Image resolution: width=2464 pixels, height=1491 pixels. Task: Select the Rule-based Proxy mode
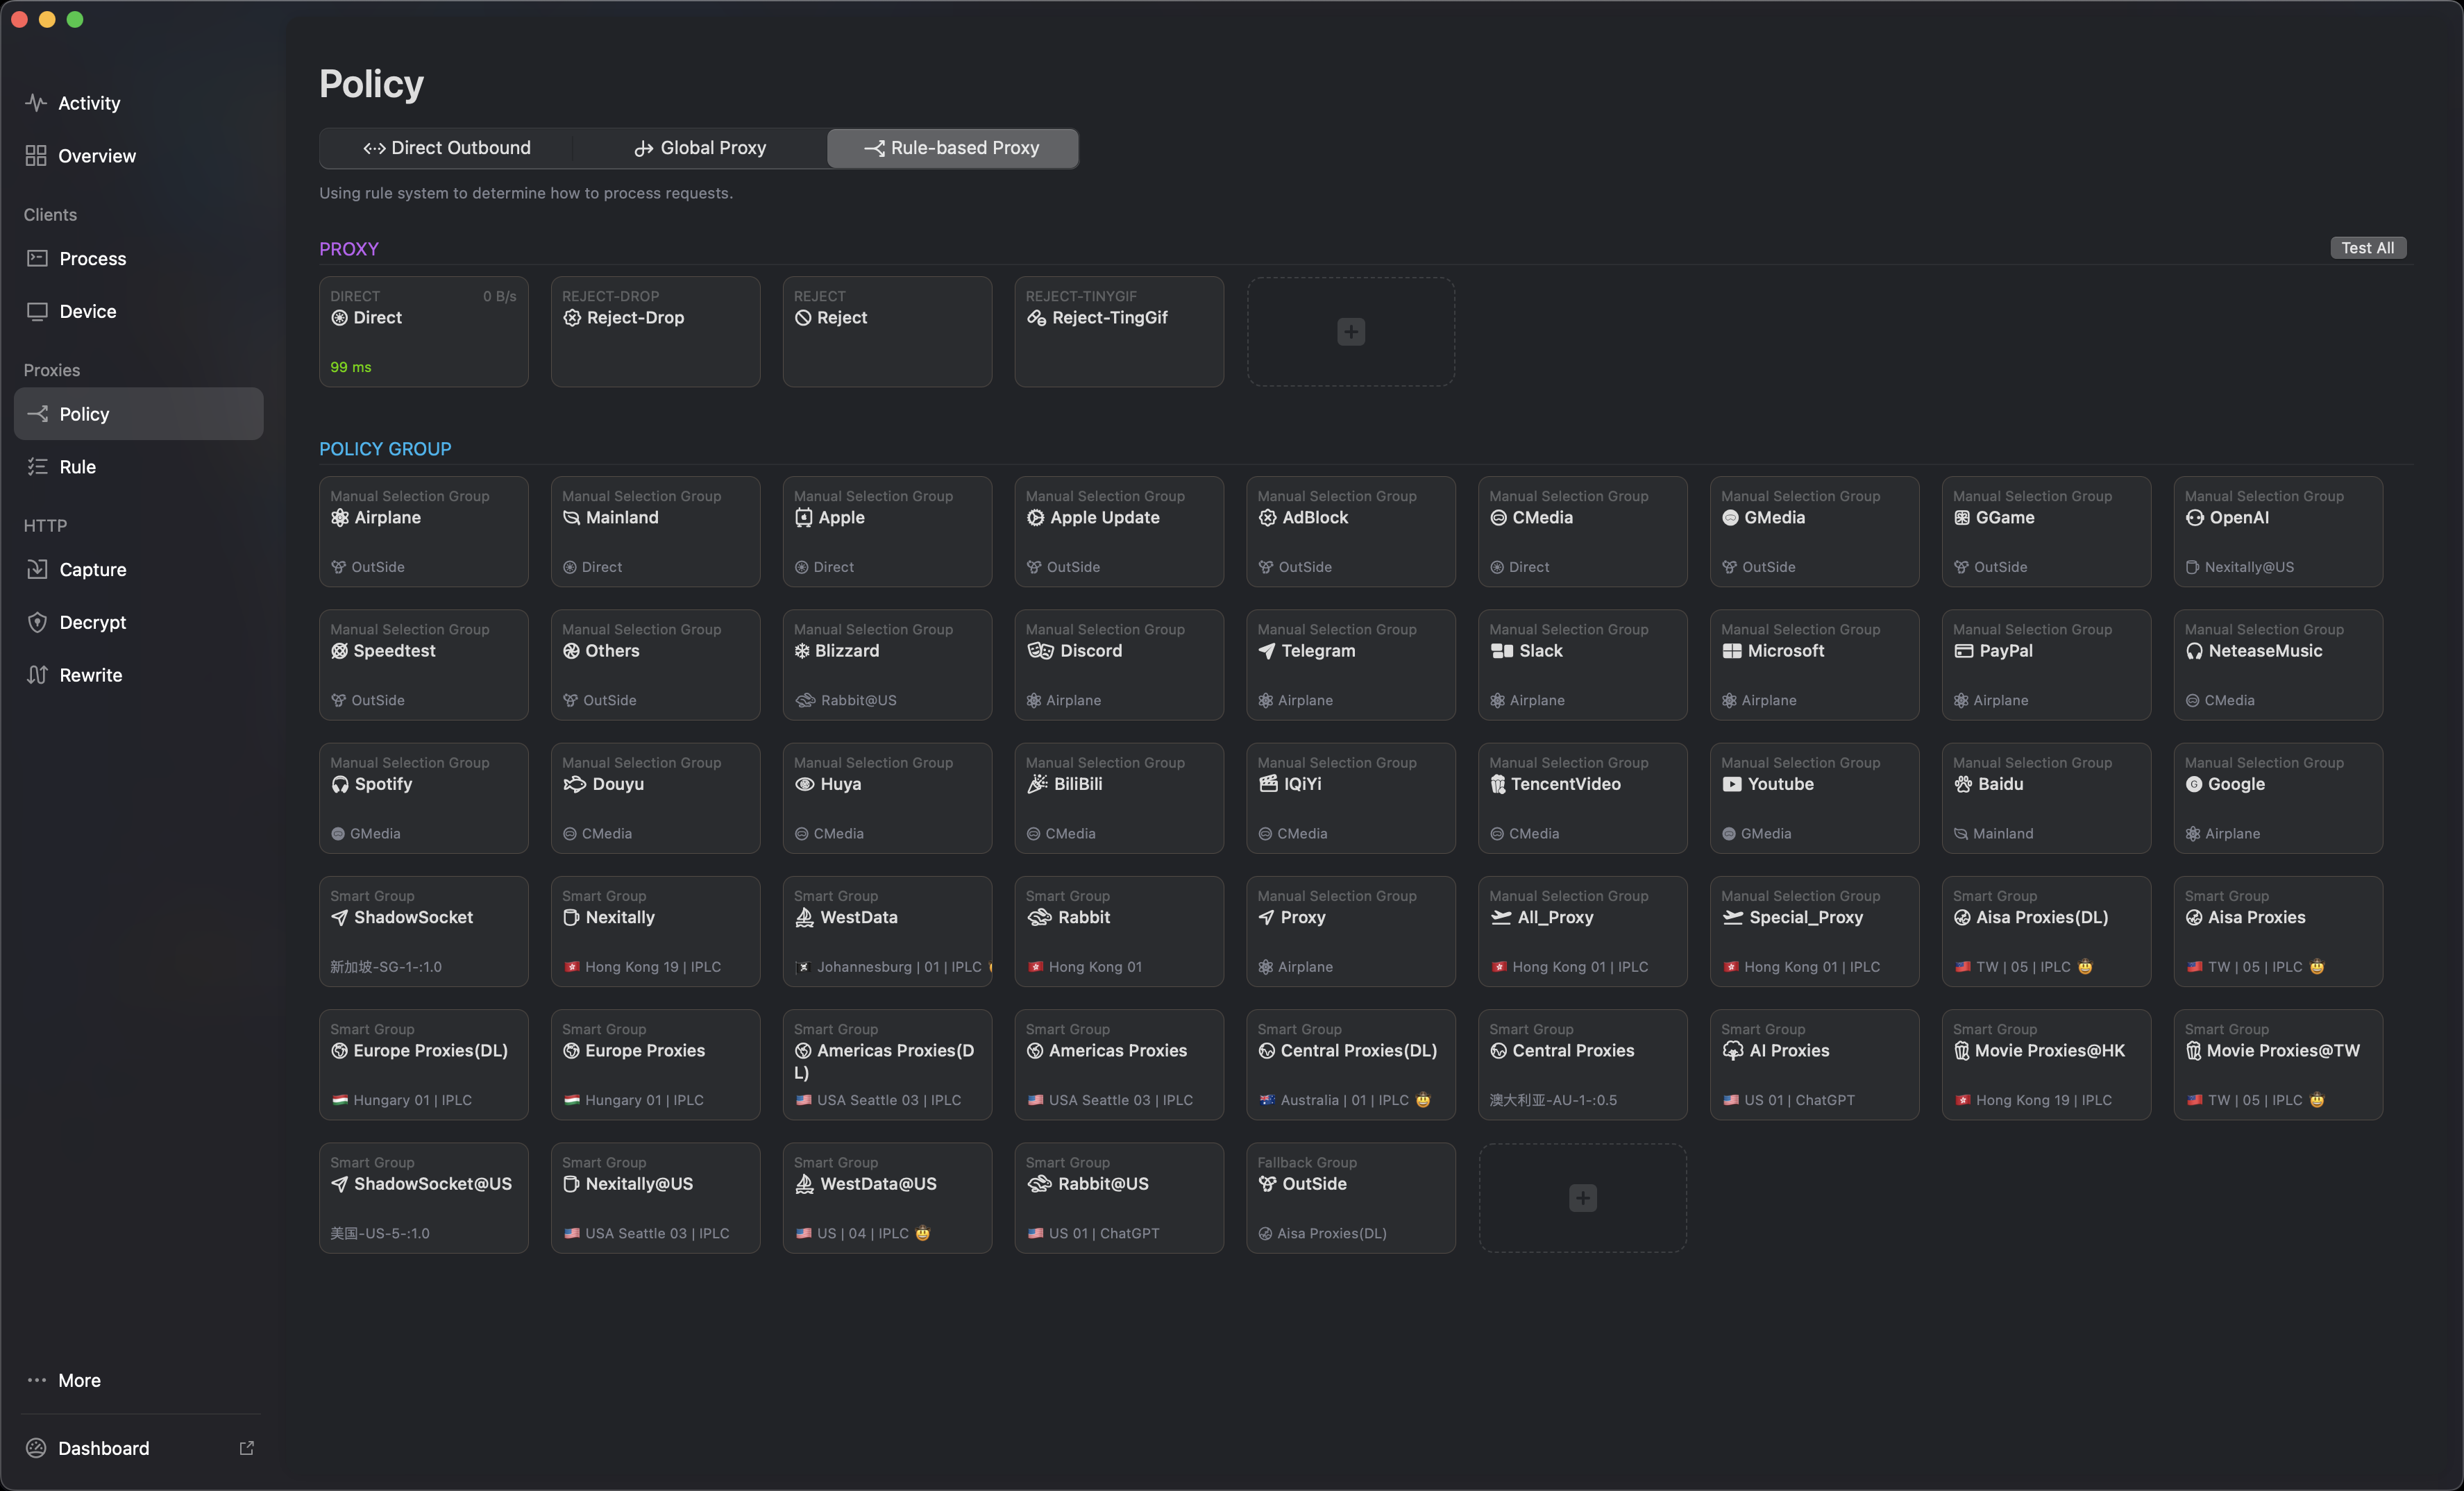coord(952,148)
